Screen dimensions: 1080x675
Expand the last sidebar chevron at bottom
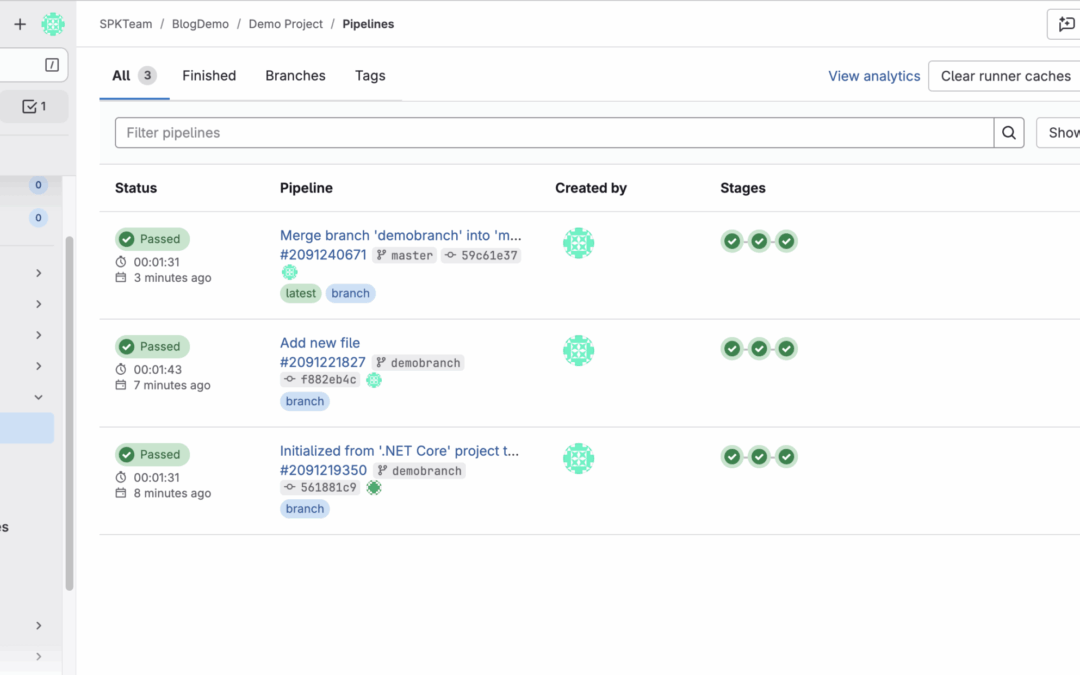click(x=39, y=656)
